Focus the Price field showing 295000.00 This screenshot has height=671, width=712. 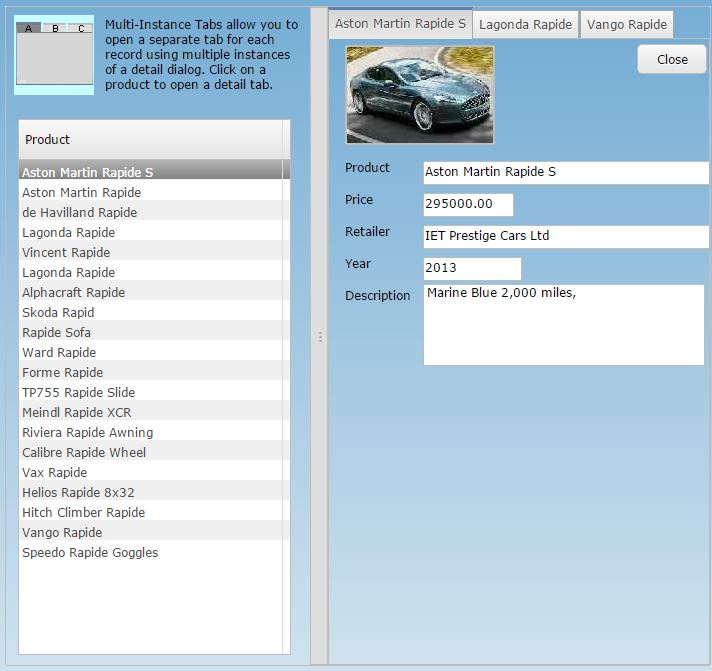pyautogui.click(x=468, y=204)
